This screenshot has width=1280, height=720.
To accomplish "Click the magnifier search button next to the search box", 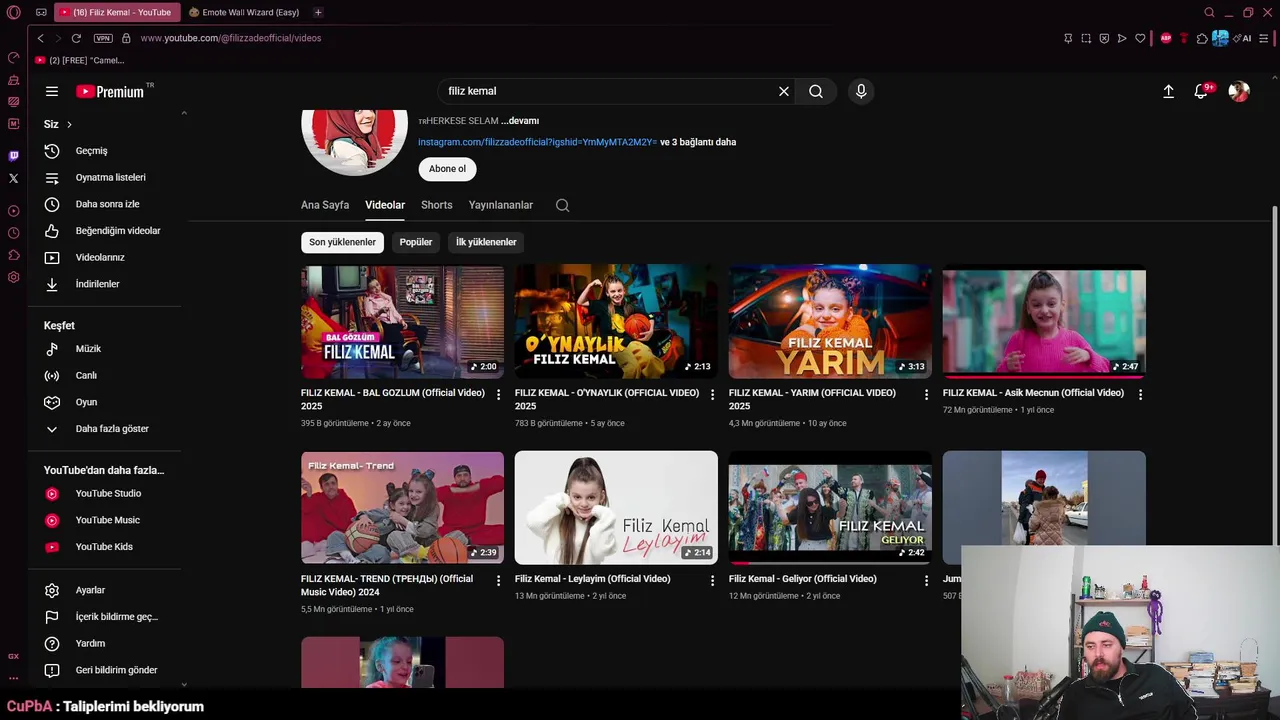I will (816, 91).
